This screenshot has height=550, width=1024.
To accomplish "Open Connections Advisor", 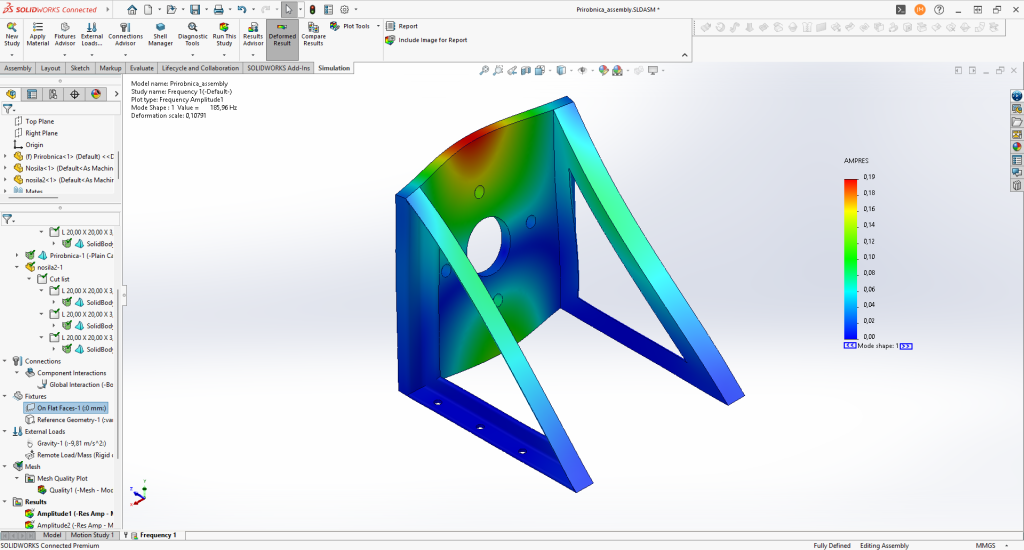I will pos(125,34).
